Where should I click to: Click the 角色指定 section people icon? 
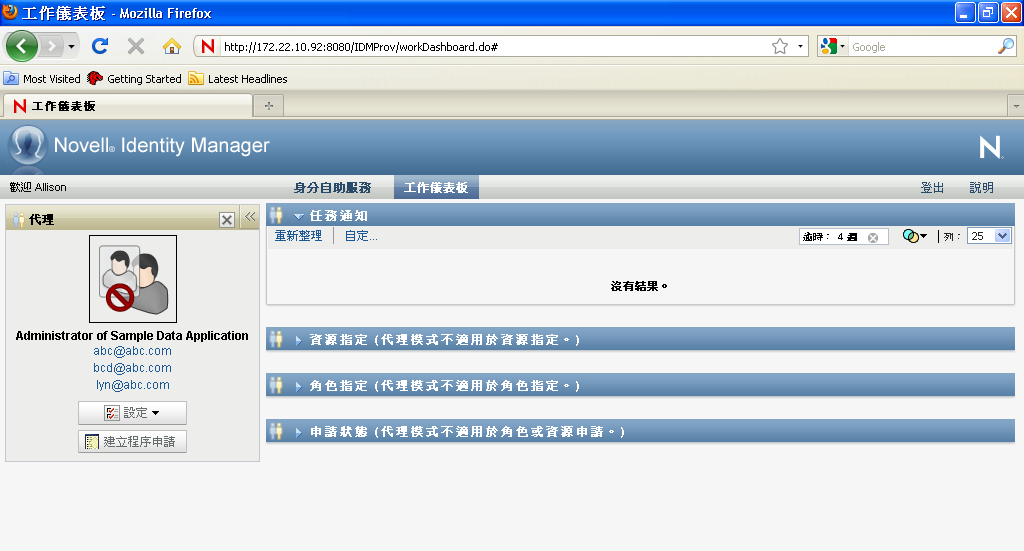pos(276,385)
